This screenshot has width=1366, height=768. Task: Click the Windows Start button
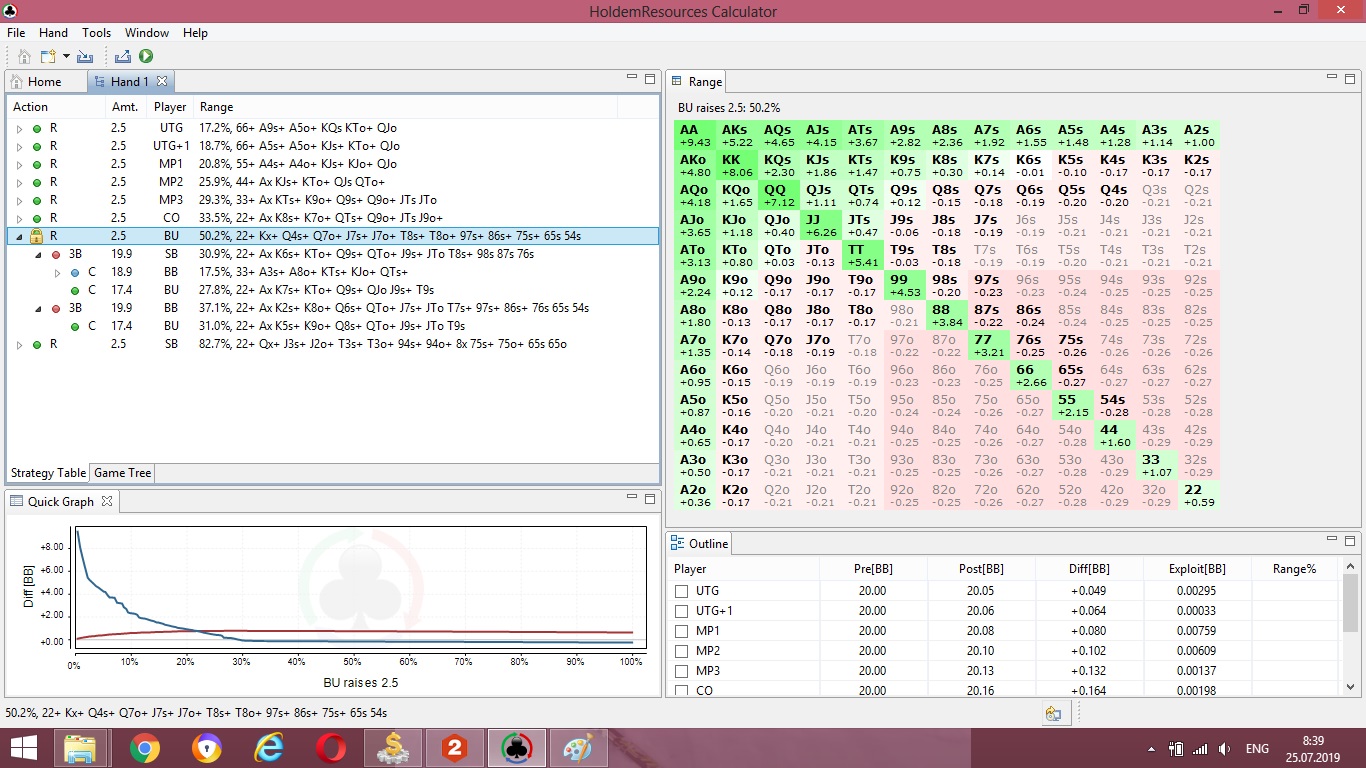[23, 748]
